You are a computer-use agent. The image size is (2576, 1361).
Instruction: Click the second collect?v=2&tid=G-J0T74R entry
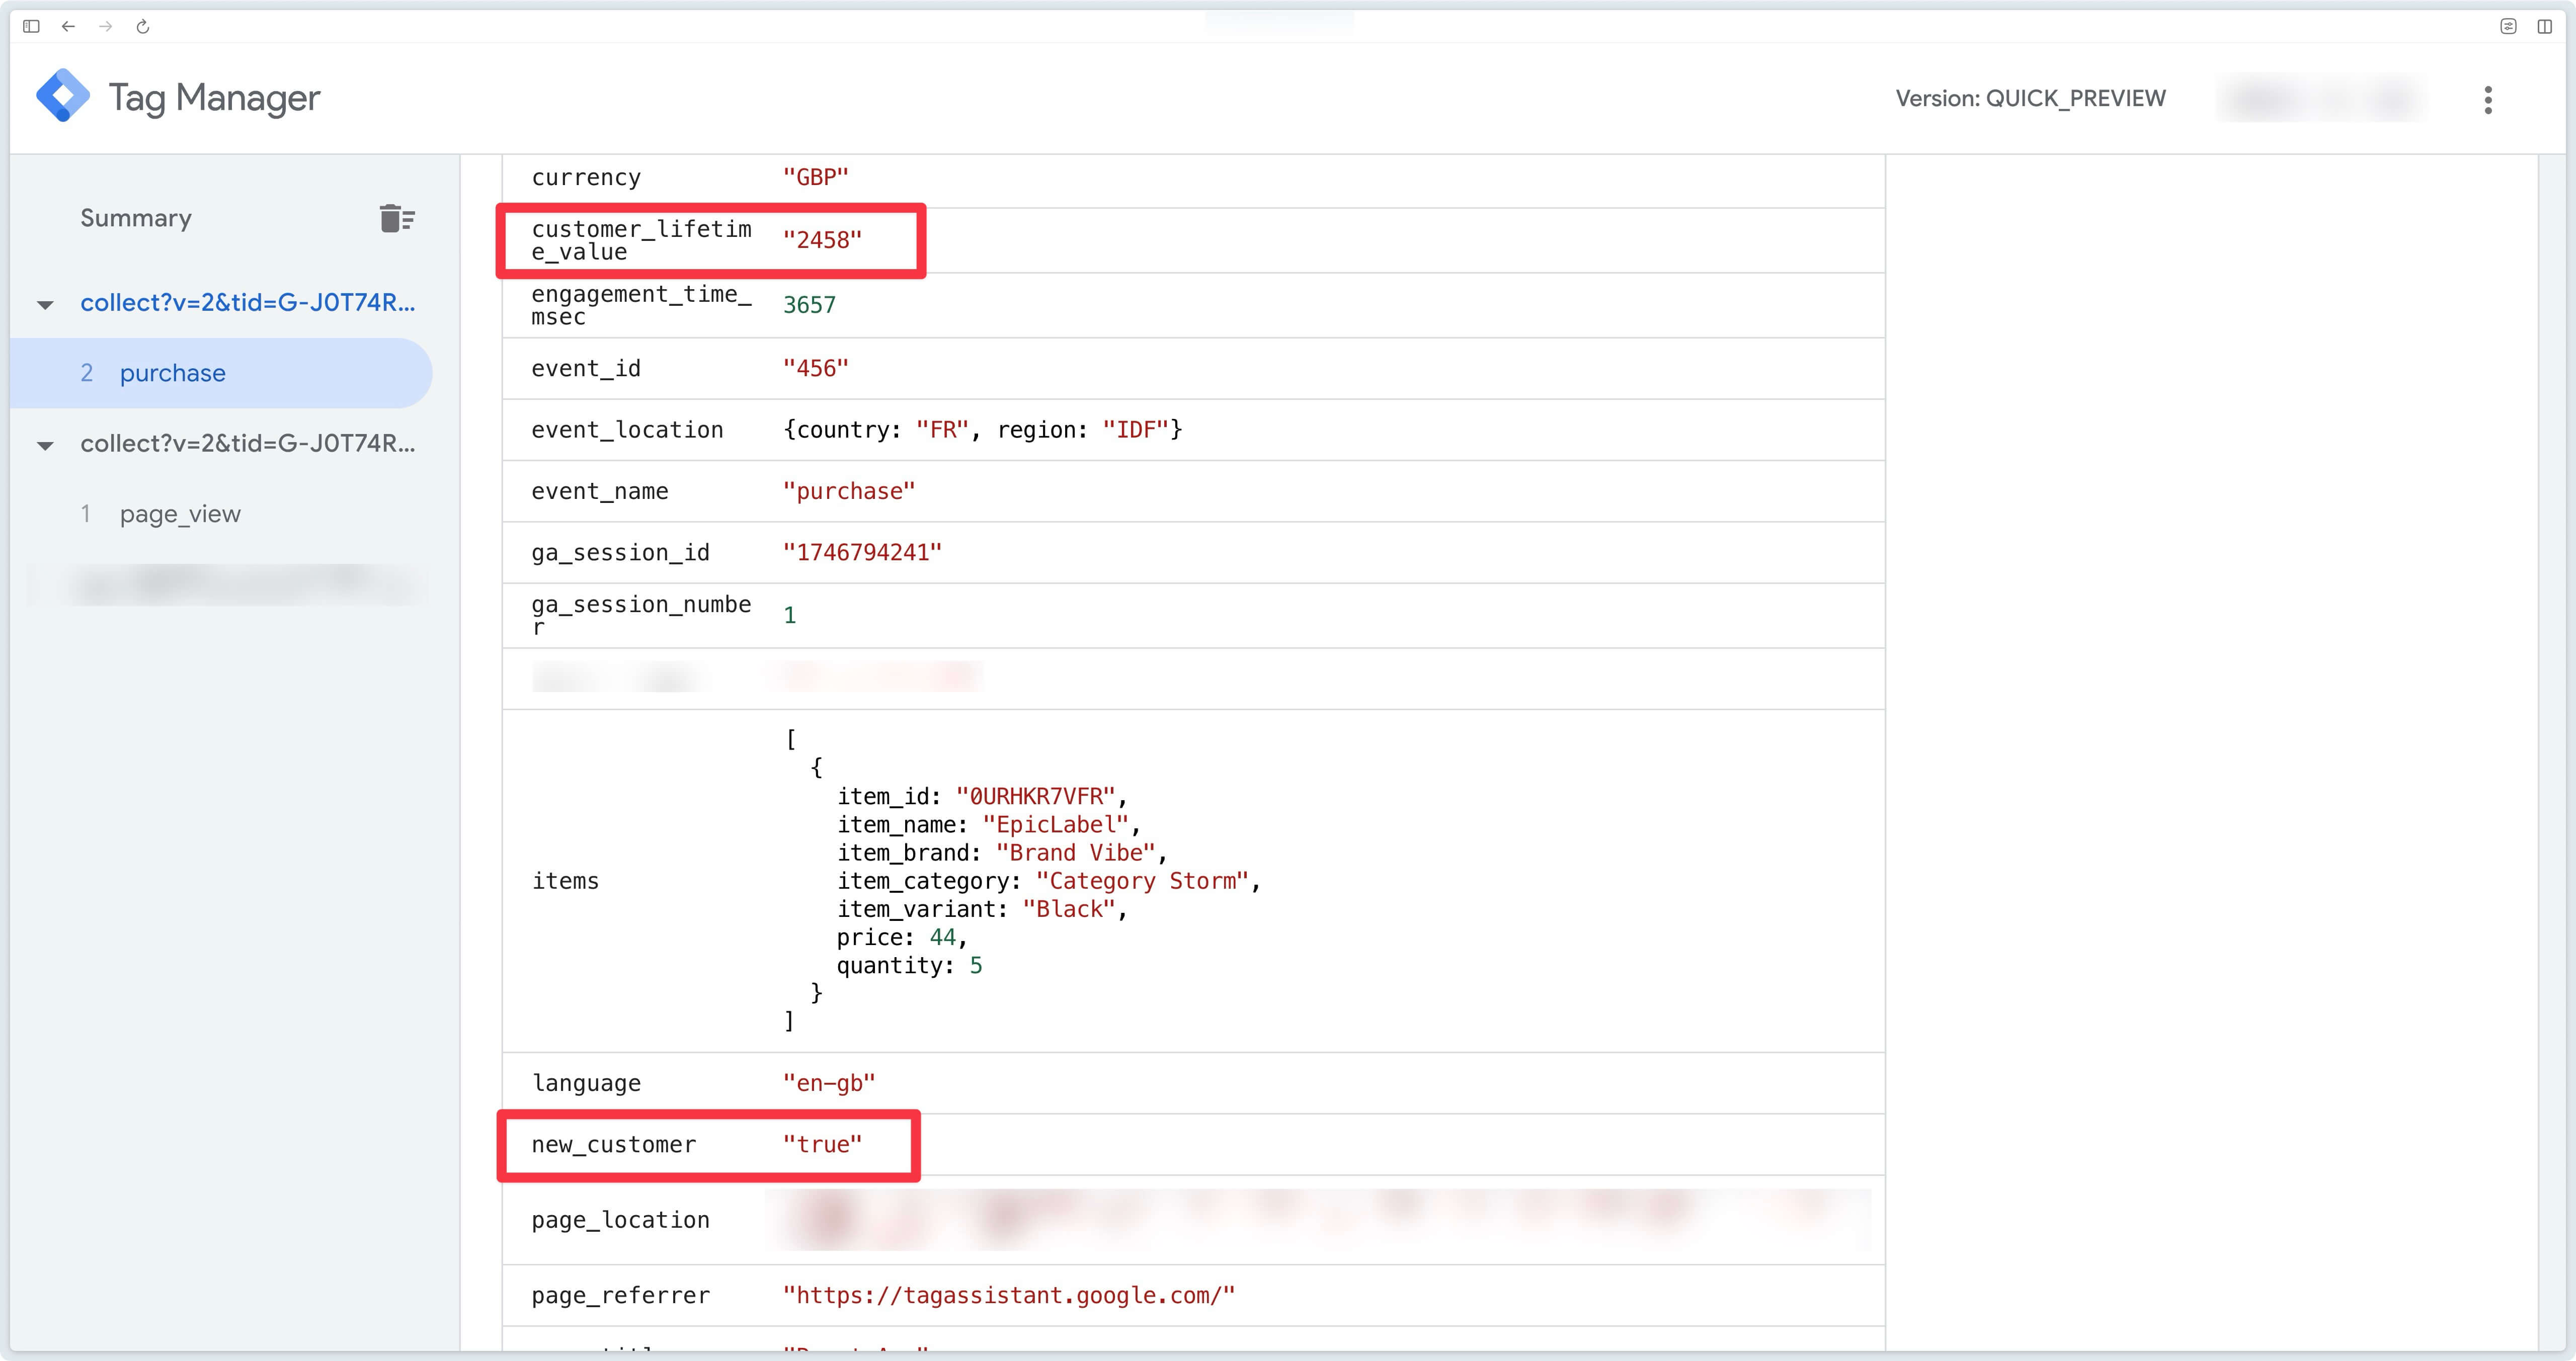[247, 443]
